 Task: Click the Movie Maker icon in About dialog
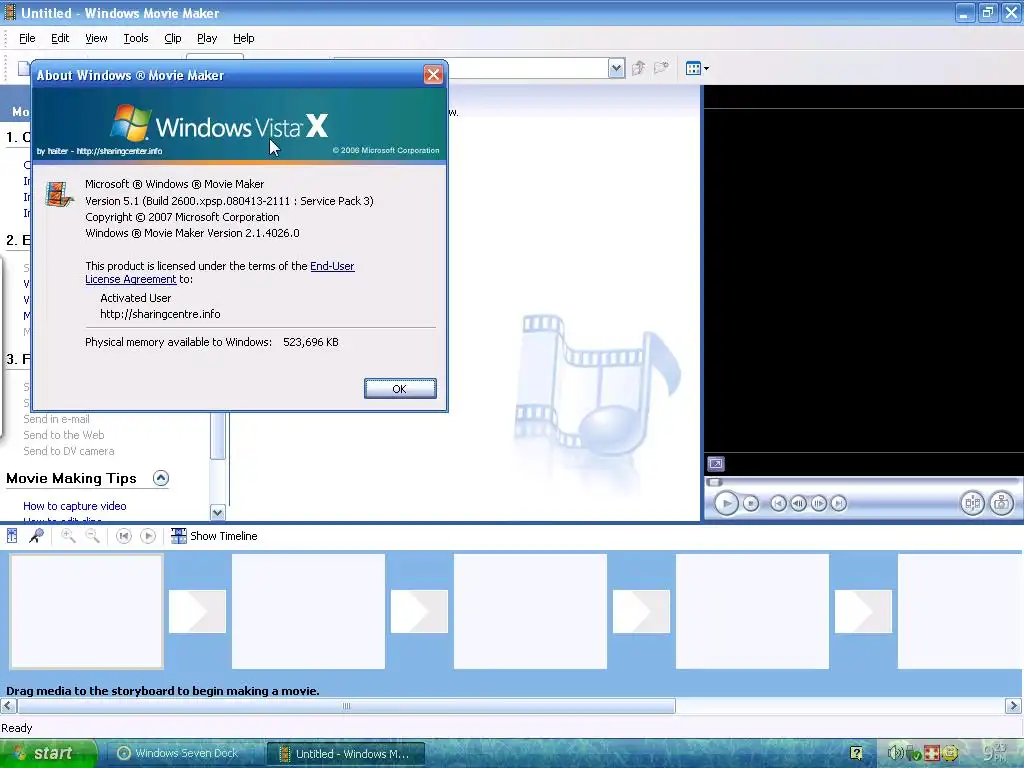[x=59, y=195]
